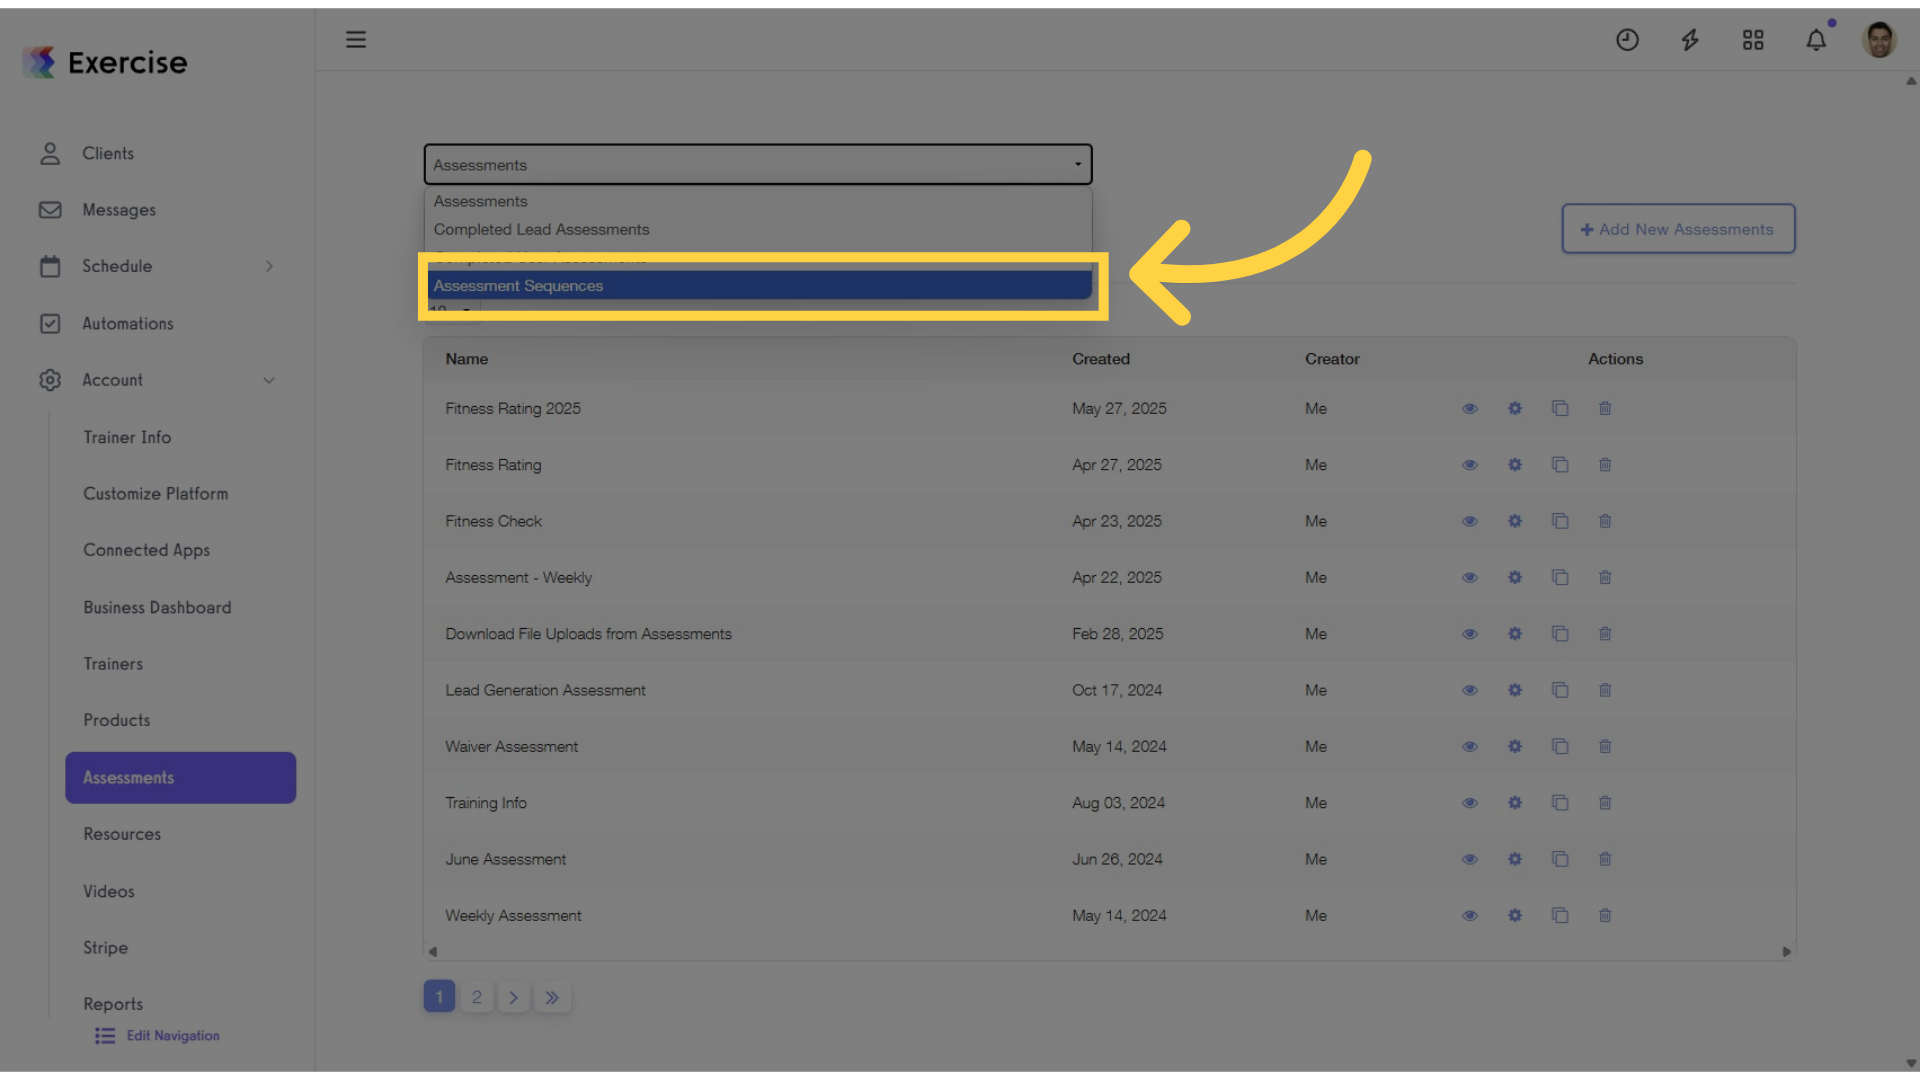The height and width of the screenshot is (1080, 1920).
Task: View Fitness Rating Apr 27 via eye icon
Action: 1470,465
